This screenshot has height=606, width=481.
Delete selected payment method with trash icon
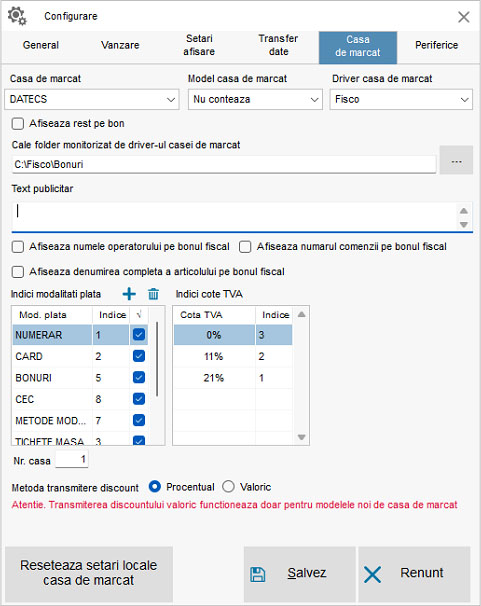tap(153, 294)
